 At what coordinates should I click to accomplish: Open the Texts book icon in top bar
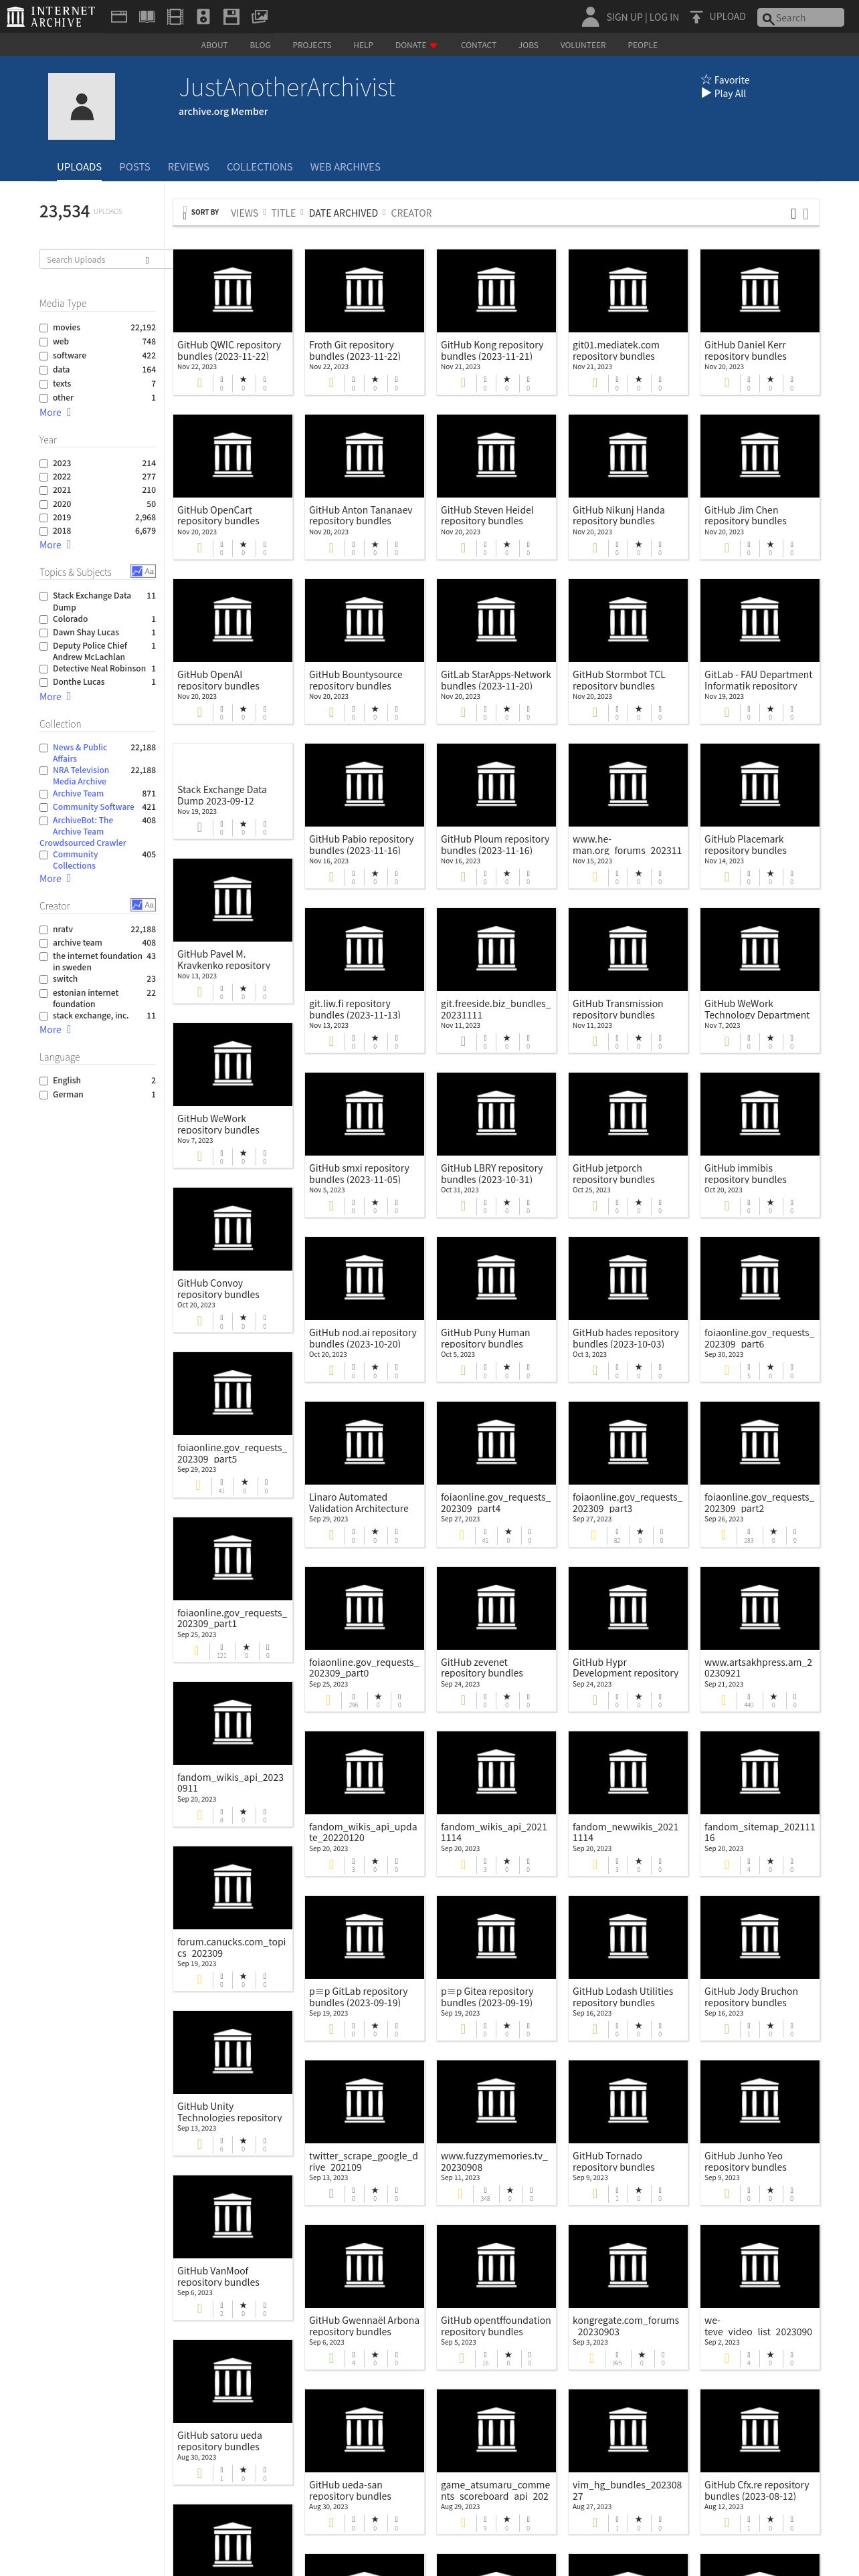click(147, 16)
